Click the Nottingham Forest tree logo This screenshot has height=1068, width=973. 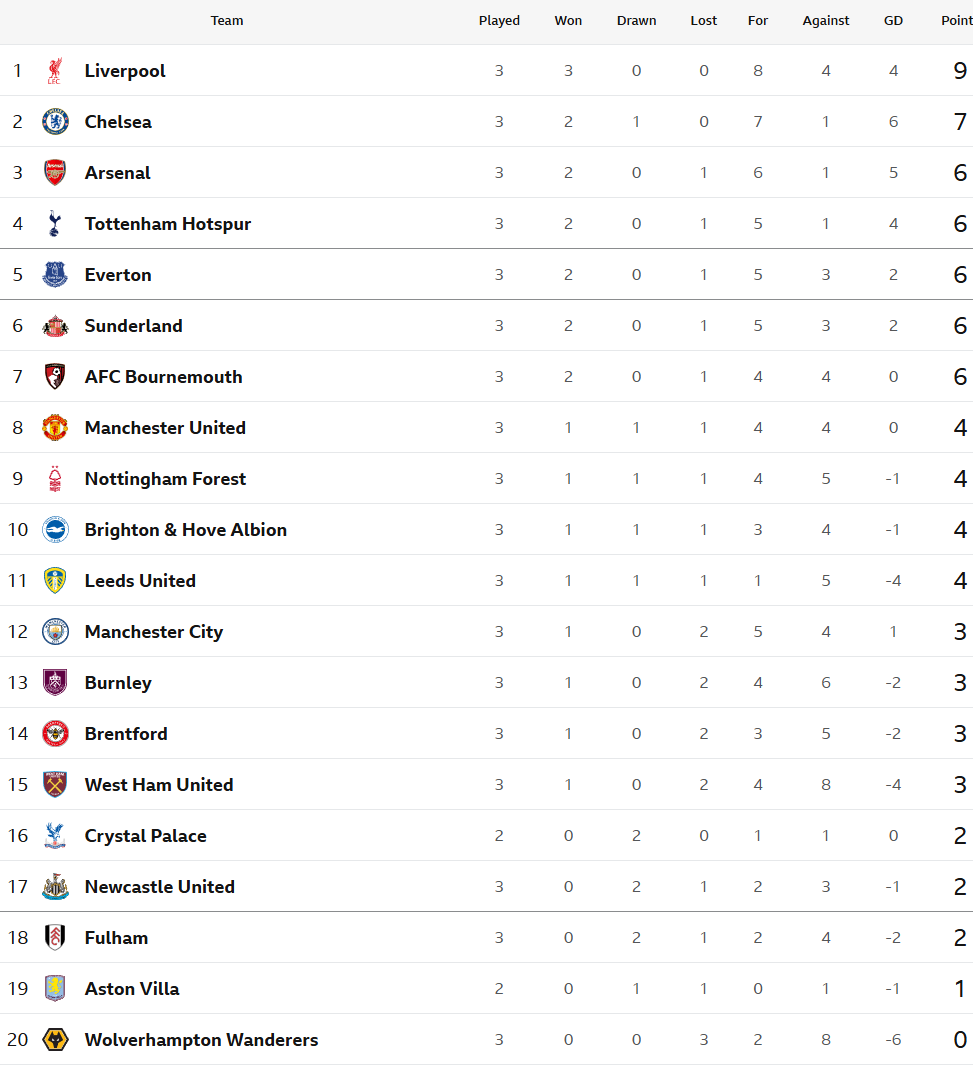coord(55,479)
